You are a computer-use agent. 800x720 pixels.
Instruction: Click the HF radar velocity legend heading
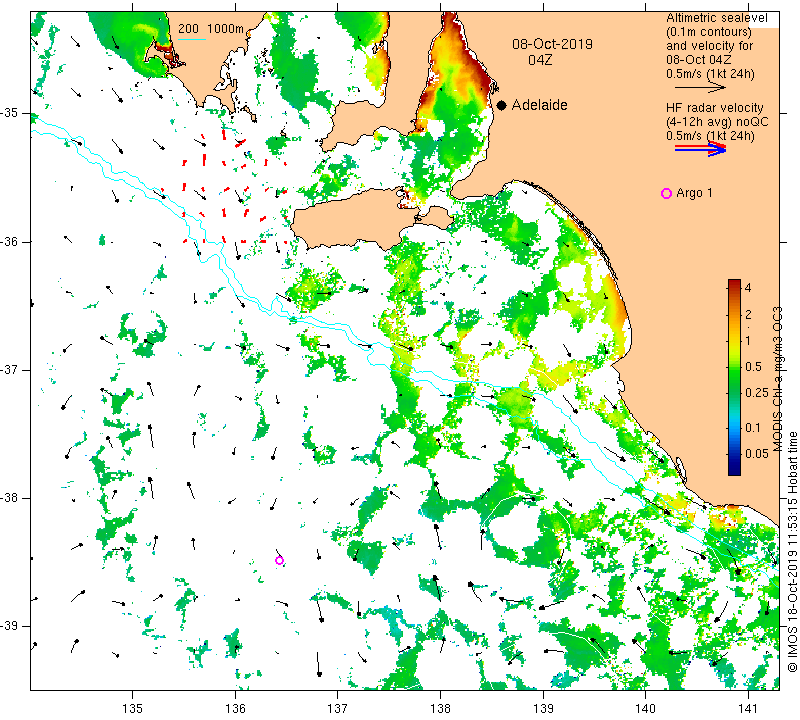(714, 108)
